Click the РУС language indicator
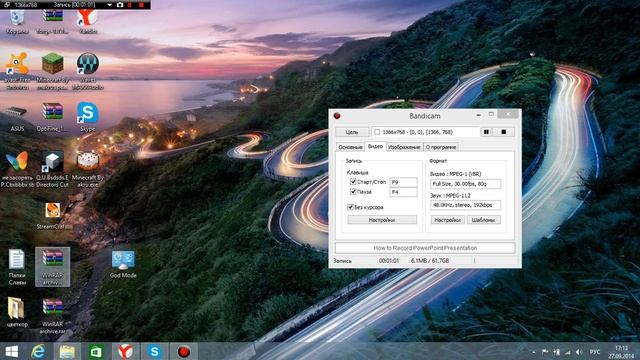Viewport: 640px width, 360px height. (x=595, y=352)
